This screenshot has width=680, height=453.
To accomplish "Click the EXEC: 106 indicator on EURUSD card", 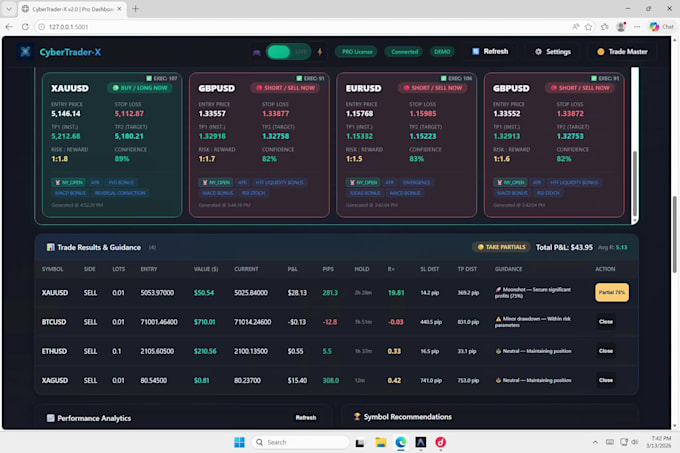I will pos(456,78).
